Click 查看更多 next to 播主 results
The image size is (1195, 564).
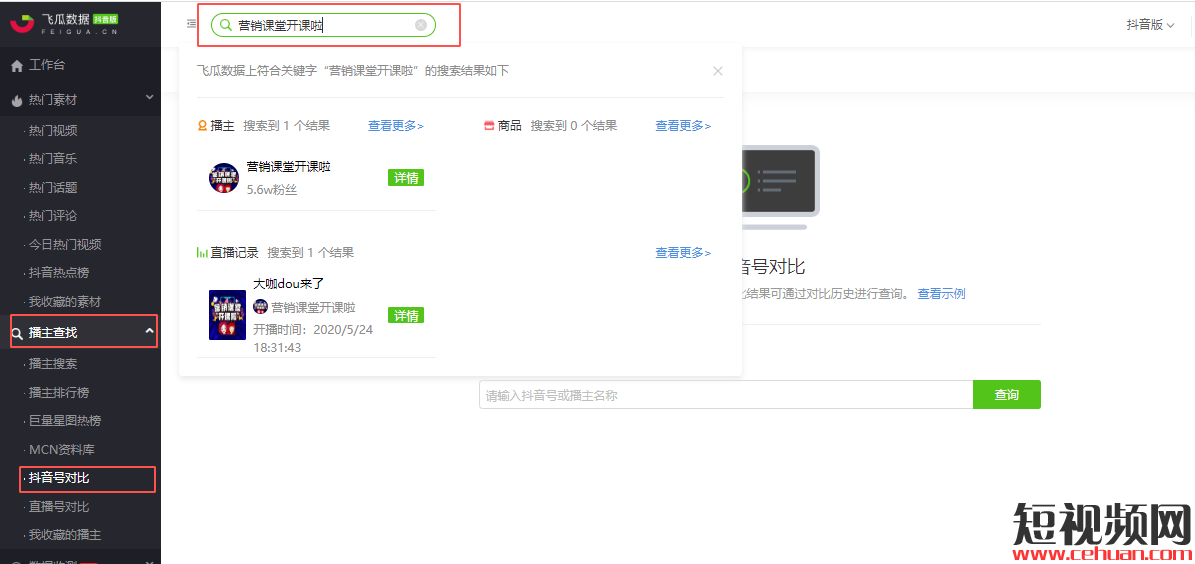395,126
